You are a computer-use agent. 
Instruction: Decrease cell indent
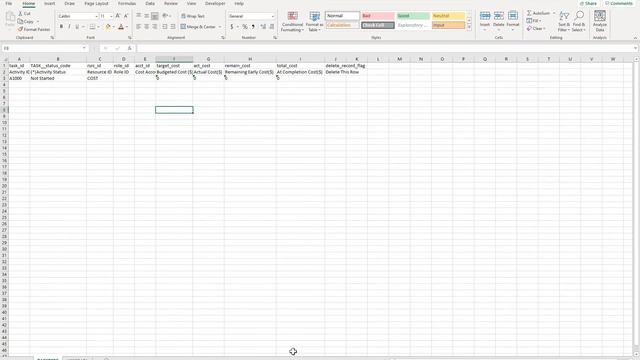[164, 27]
